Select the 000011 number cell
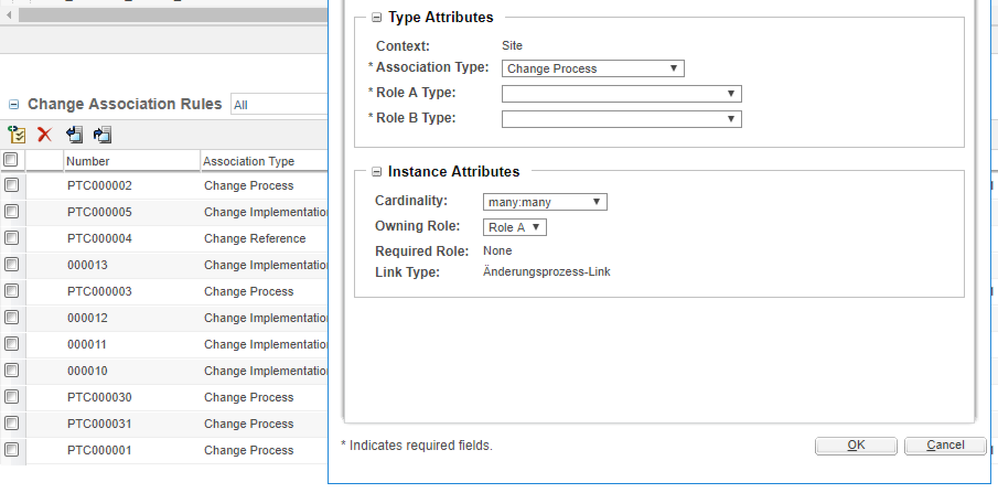Image resolution: width=998 pixels, height=503 pixels. tap(87, 344)
